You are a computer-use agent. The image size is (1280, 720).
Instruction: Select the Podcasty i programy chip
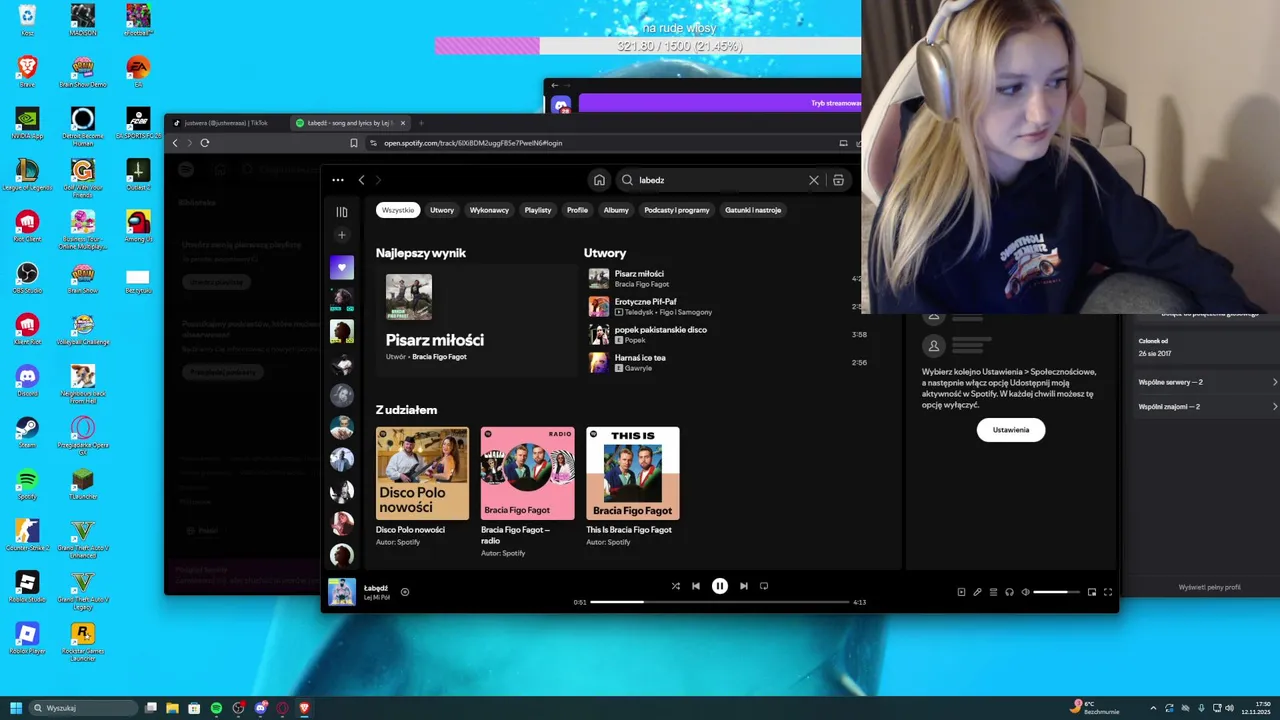tap(677, 210)
